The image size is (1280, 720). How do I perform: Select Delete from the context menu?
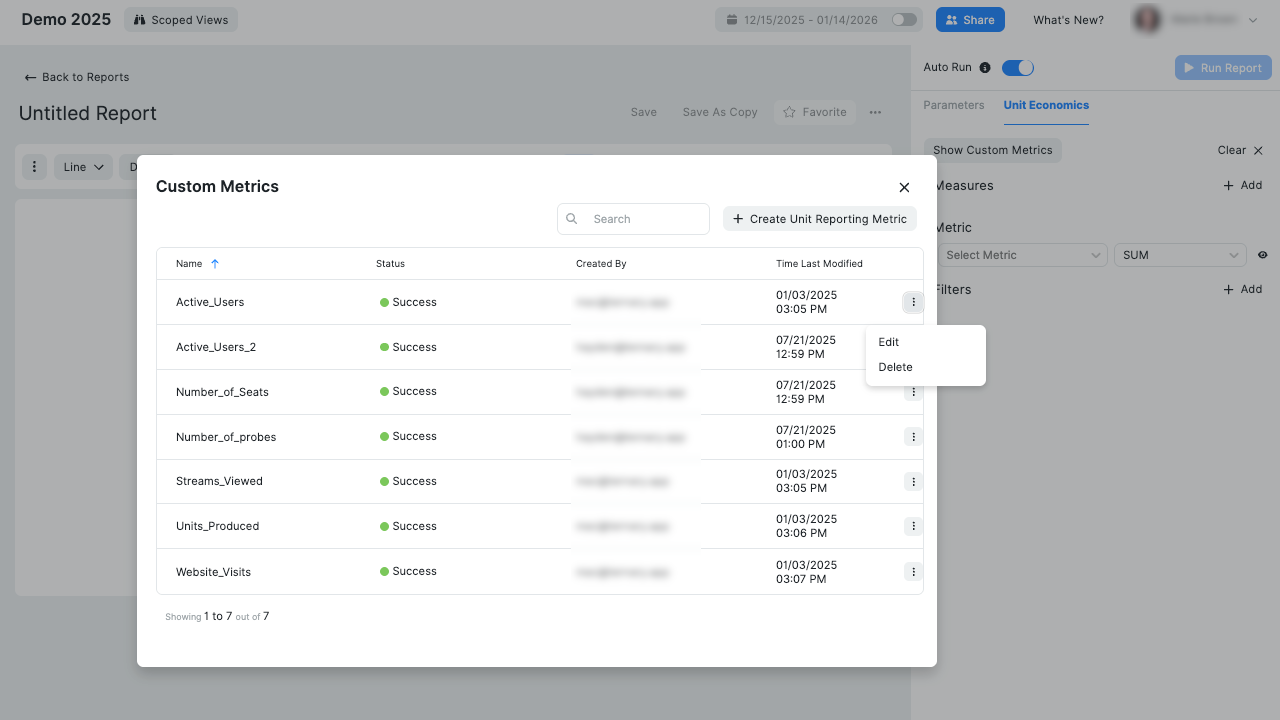click(x=895, y=366)
